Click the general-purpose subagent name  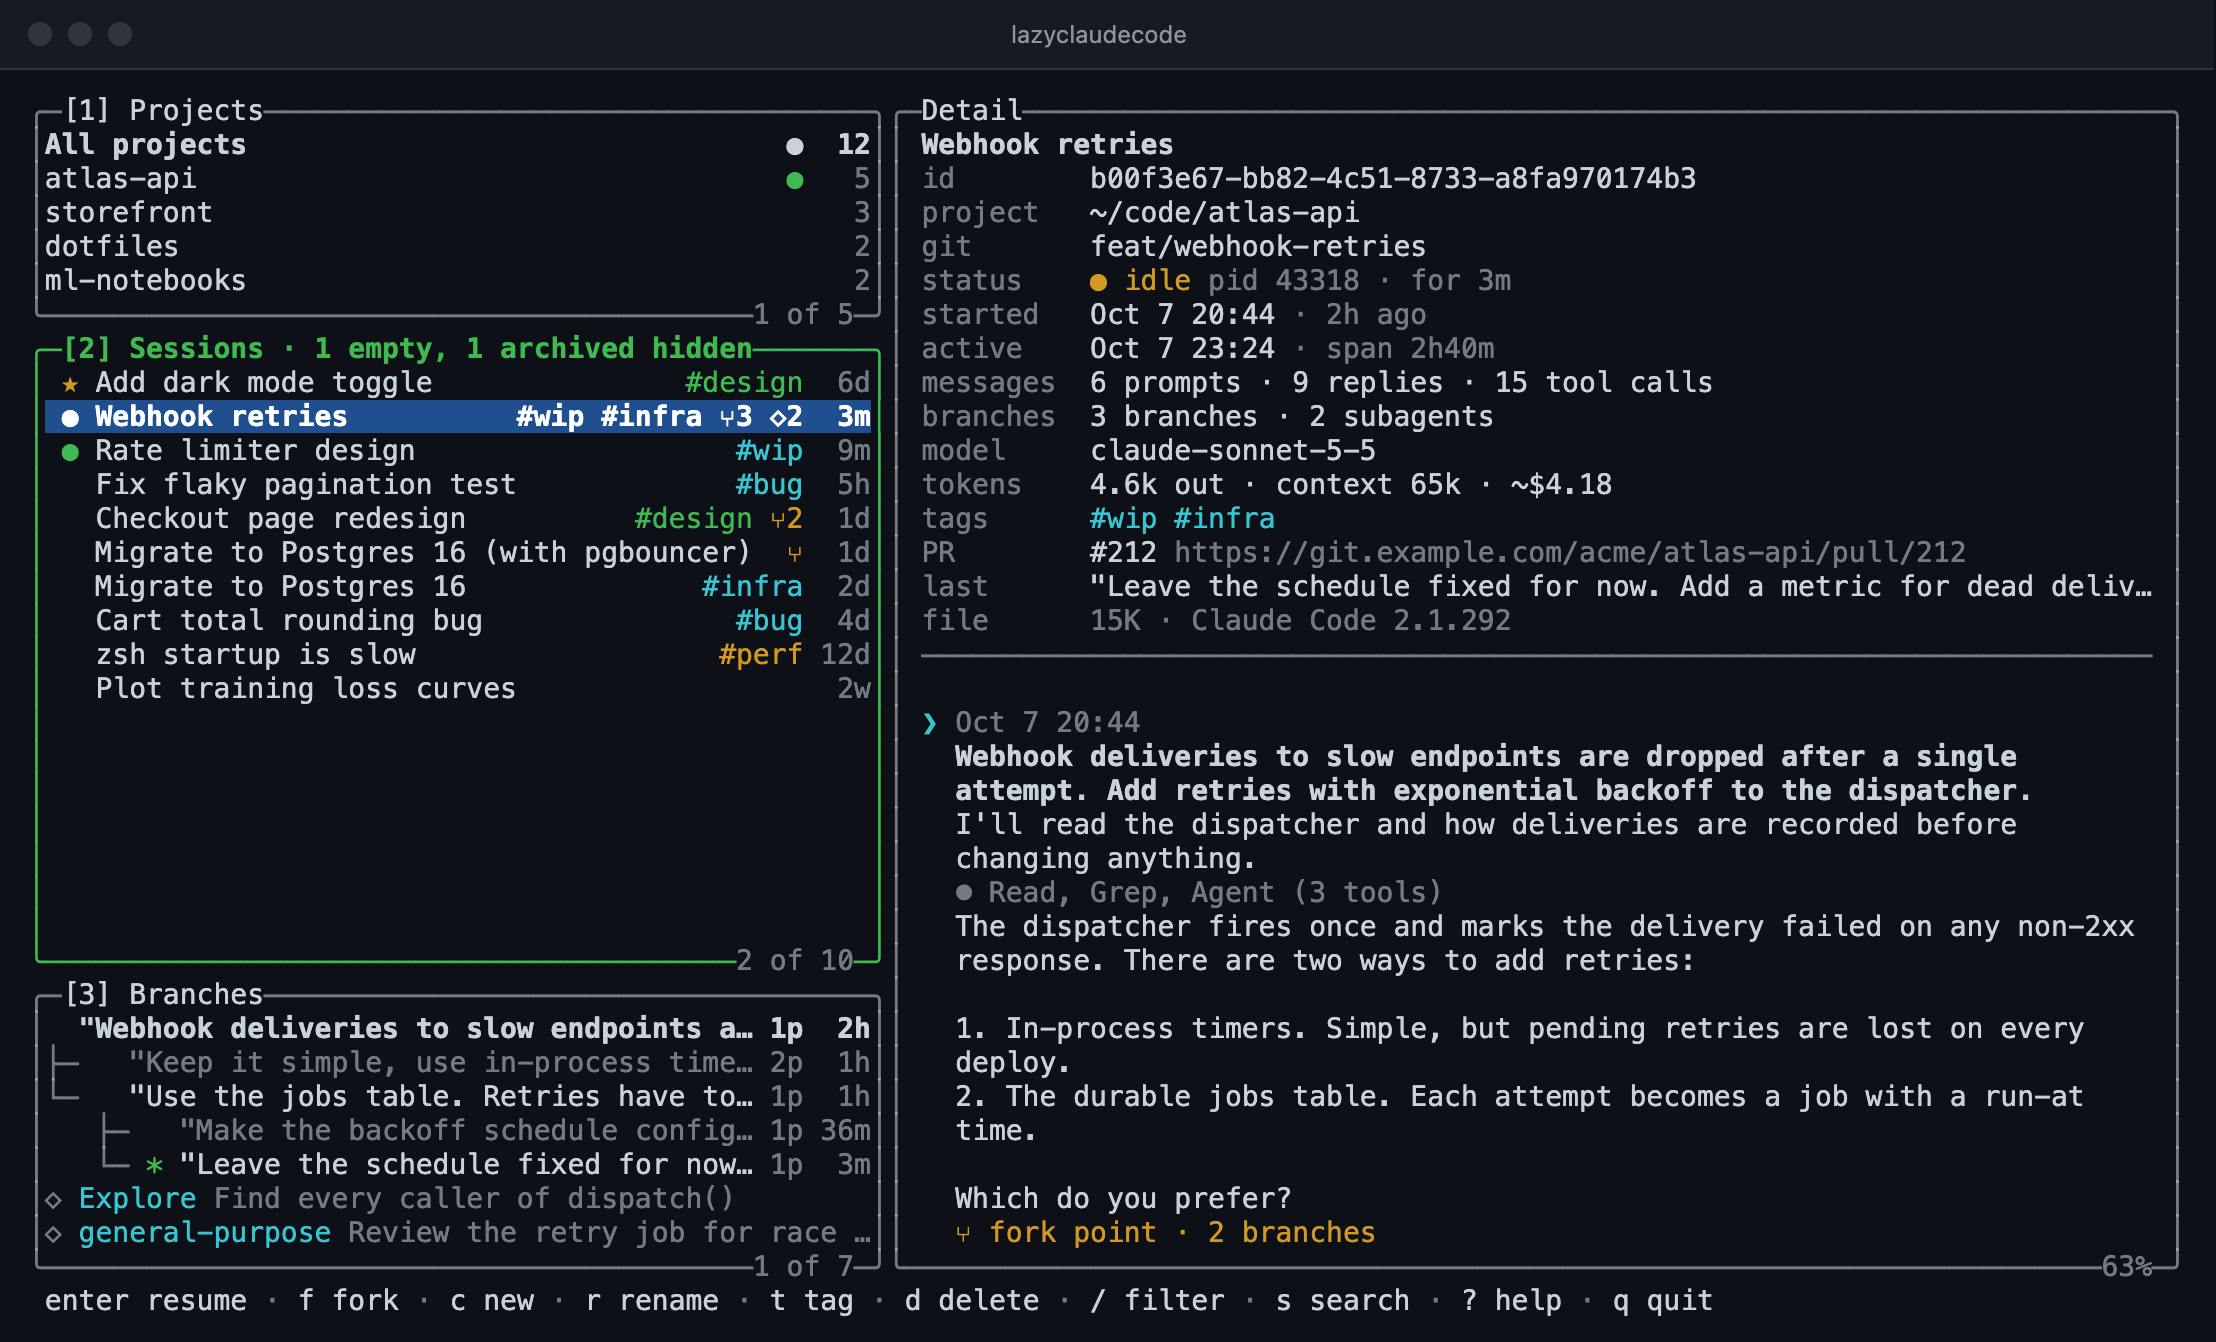(204, 1233)
